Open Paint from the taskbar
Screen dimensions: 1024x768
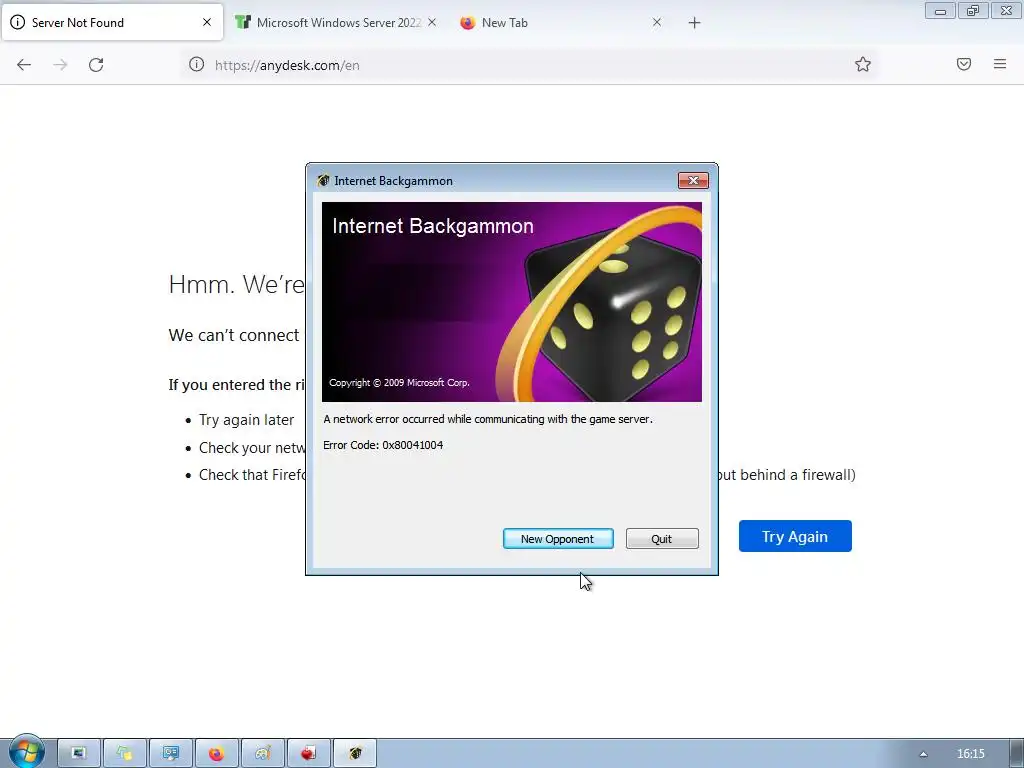[263, 754]
